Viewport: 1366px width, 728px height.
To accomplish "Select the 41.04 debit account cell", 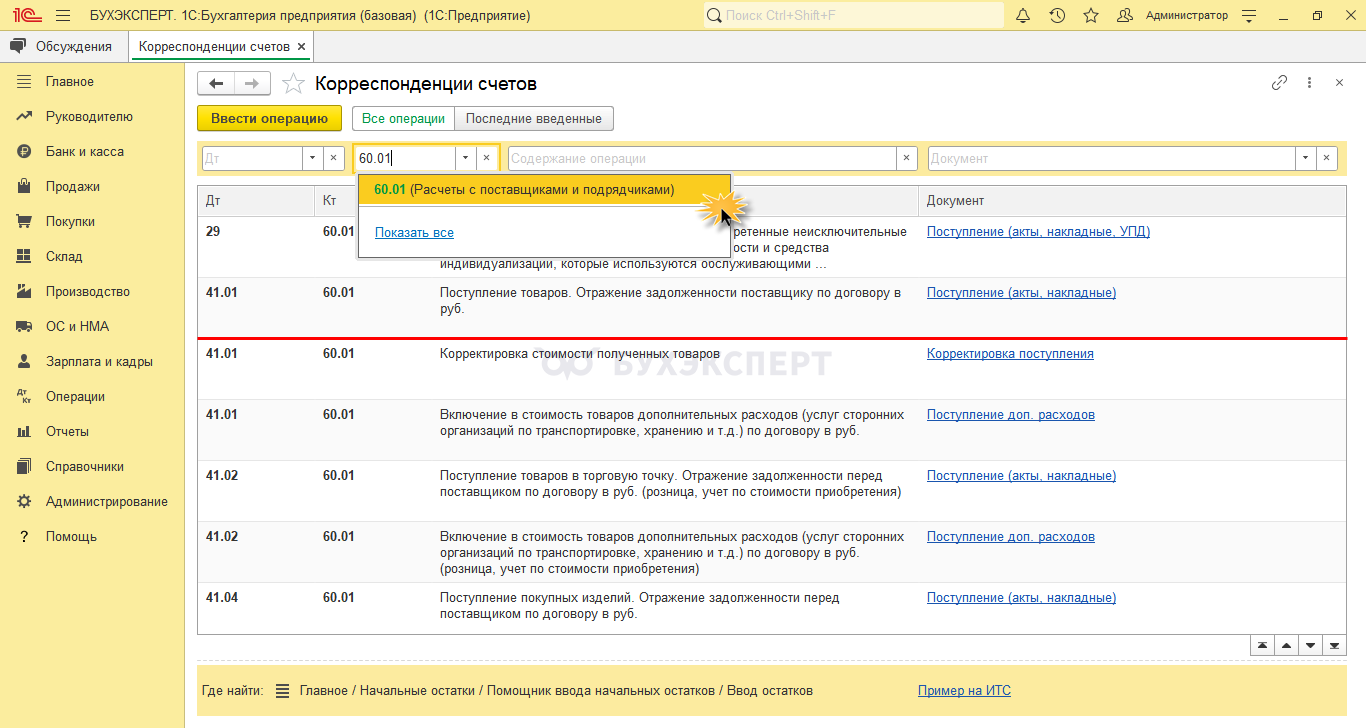I will pos(222,597).
